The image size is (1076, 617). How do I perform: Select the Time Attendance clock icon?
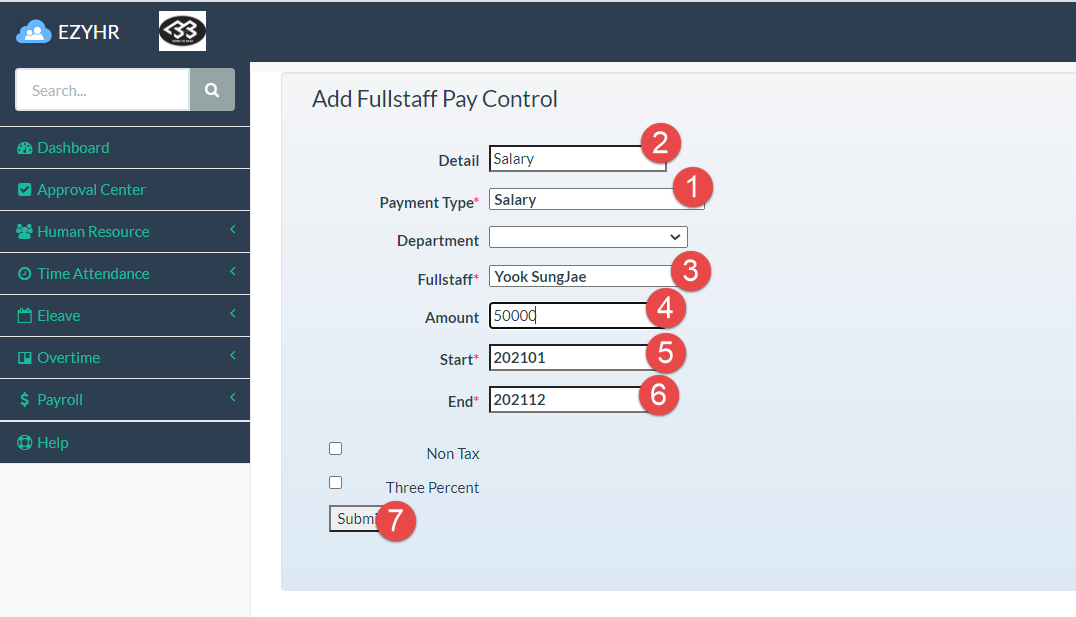[x=23, y=273]
